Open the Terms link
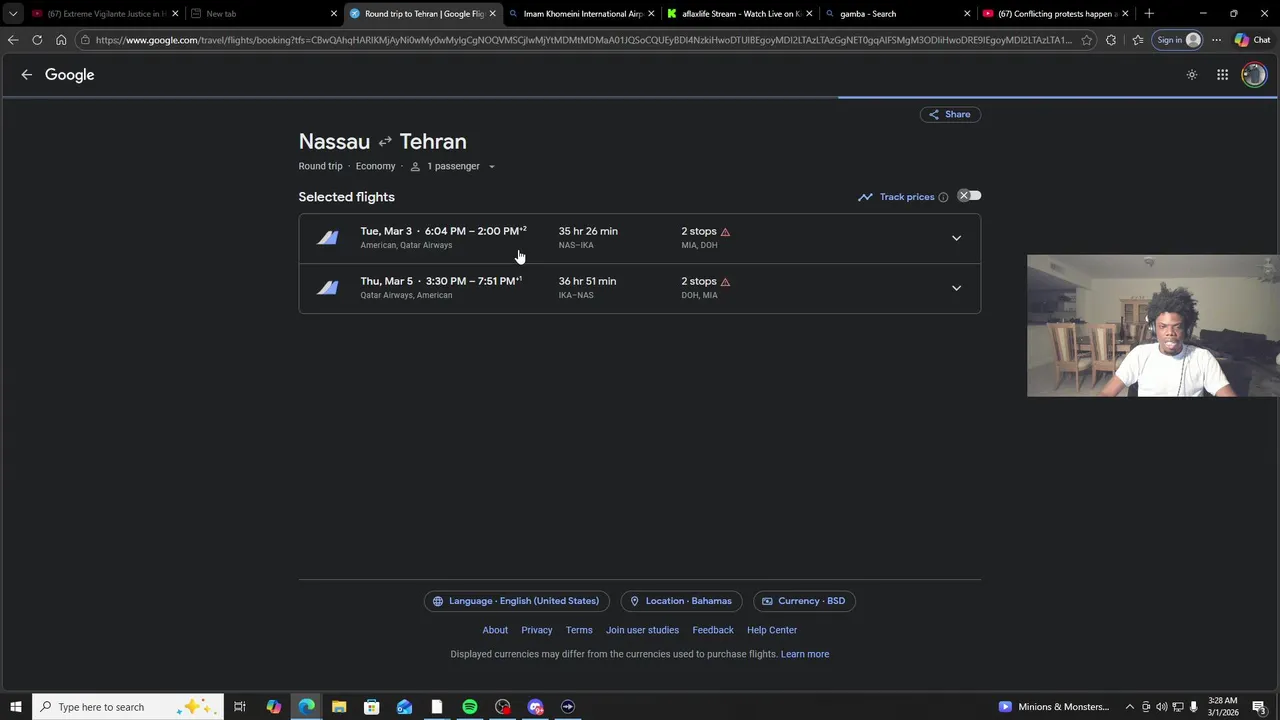This screenshot has width=1280, height=720. click(579, 630)
